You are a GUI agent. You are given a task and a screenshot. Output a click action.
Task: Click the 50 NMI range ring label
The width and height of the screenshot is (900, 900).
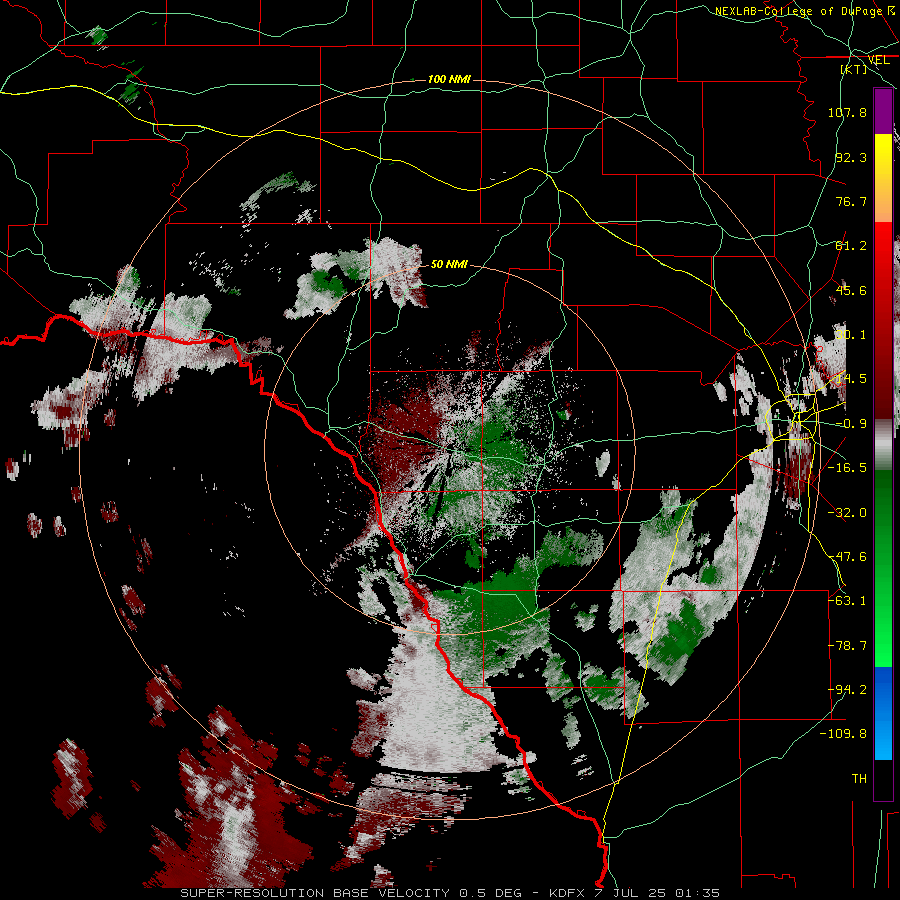click(449, 265)
